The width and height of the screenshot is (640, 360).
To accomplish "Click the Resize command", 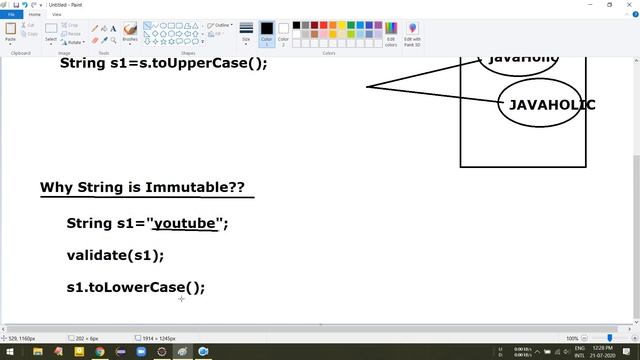I will pos(71,34).
